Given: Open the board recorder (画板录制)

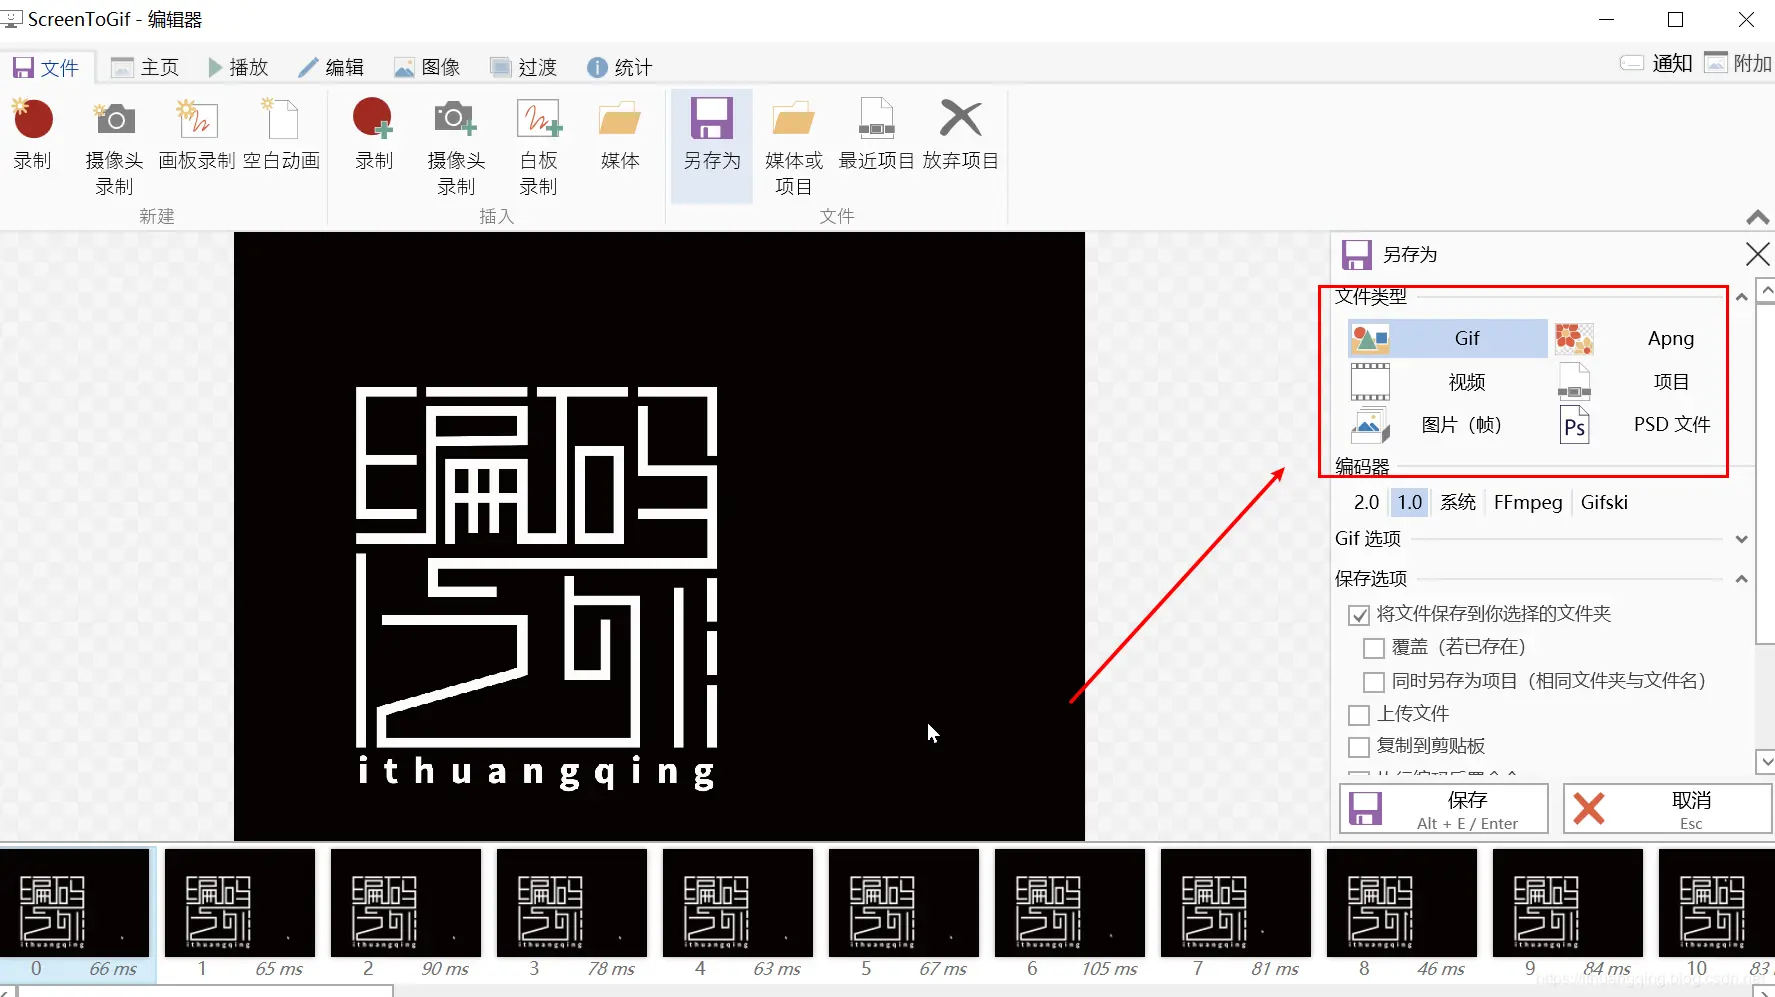Looking at the screenshot, I should click(x=196, y=130).
